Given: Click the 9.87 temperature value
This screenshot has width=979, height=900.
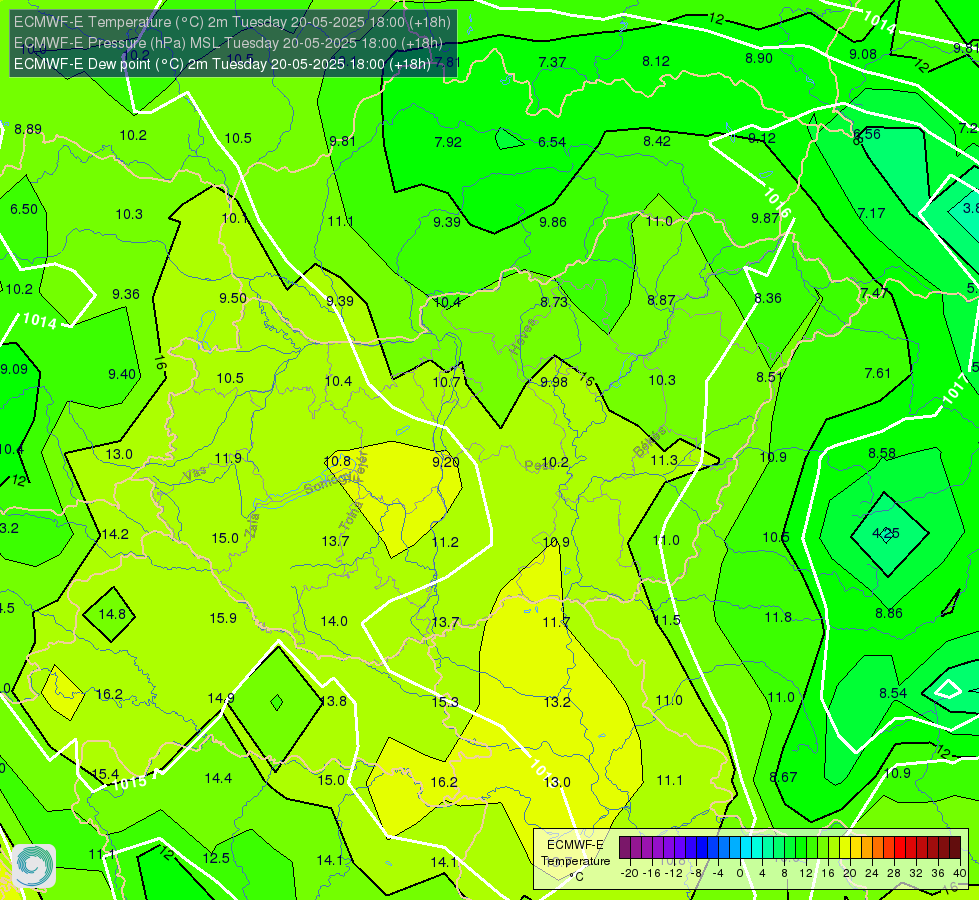Looking at the screenshot, I should point(765,218).
